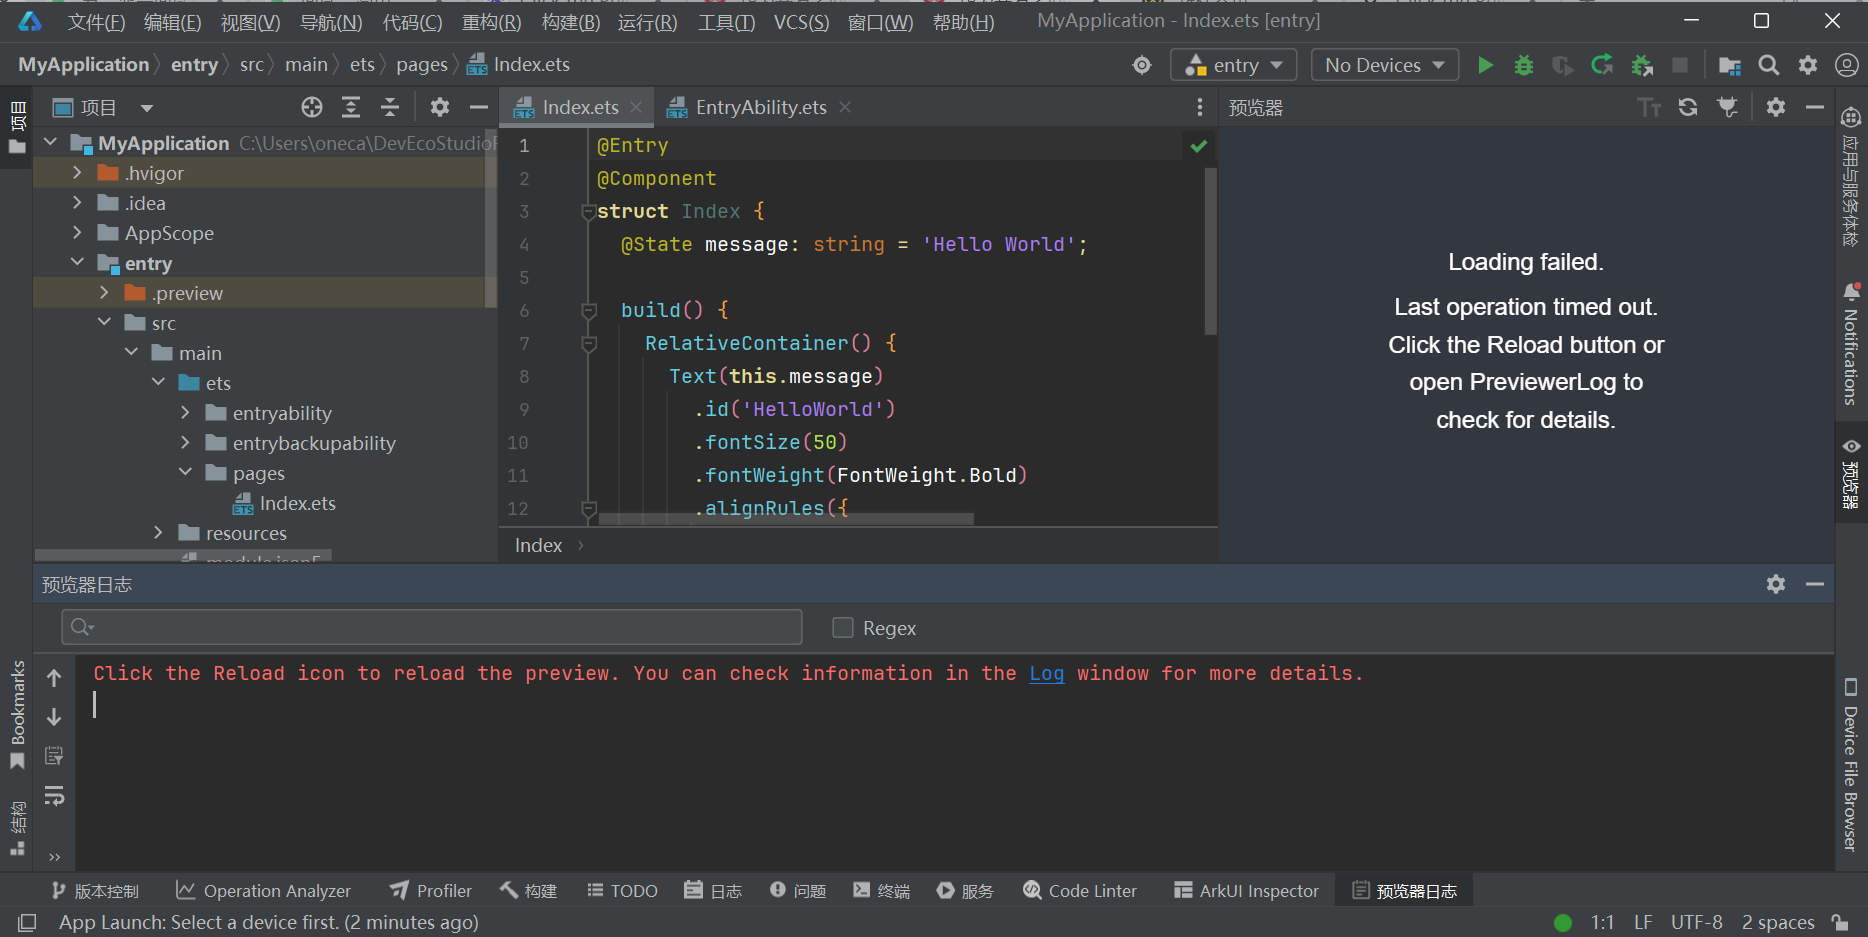1868x937 pixels.
Task: Minimize the previewer log panel
Action: click(1815, 584)
